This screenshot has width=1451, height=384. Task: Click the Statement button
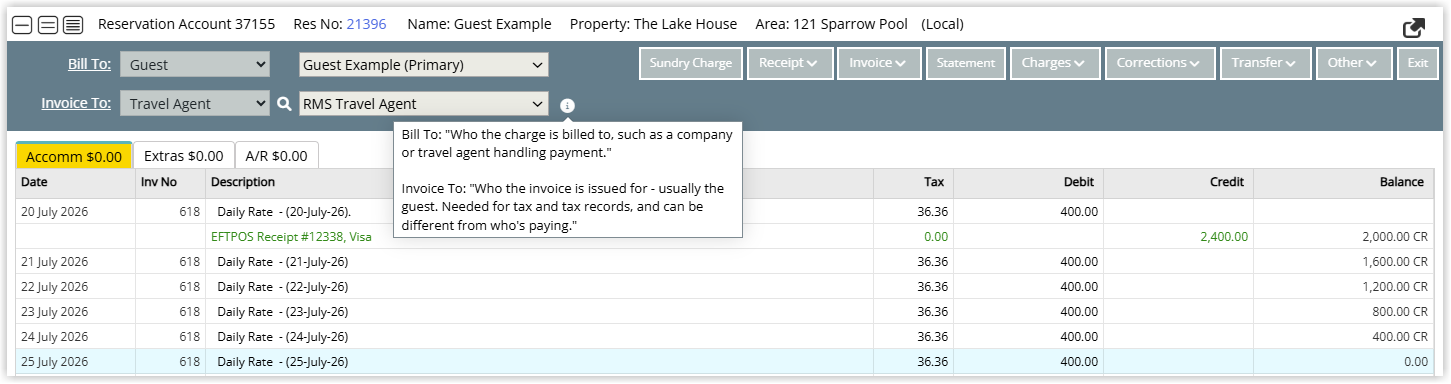(965, 63)
